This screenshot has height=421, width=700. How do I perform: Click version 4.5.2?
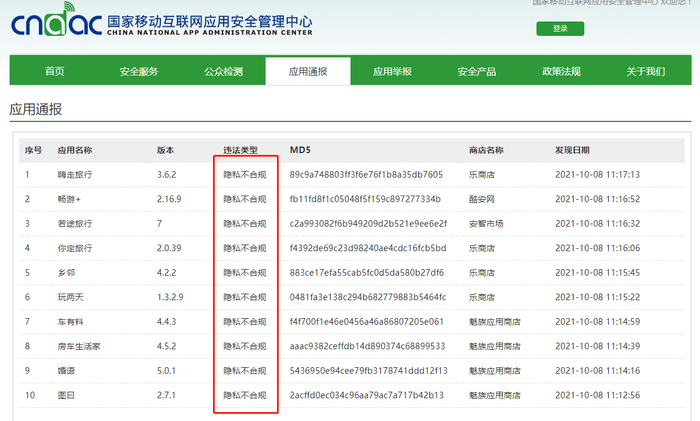pos(167,346)
